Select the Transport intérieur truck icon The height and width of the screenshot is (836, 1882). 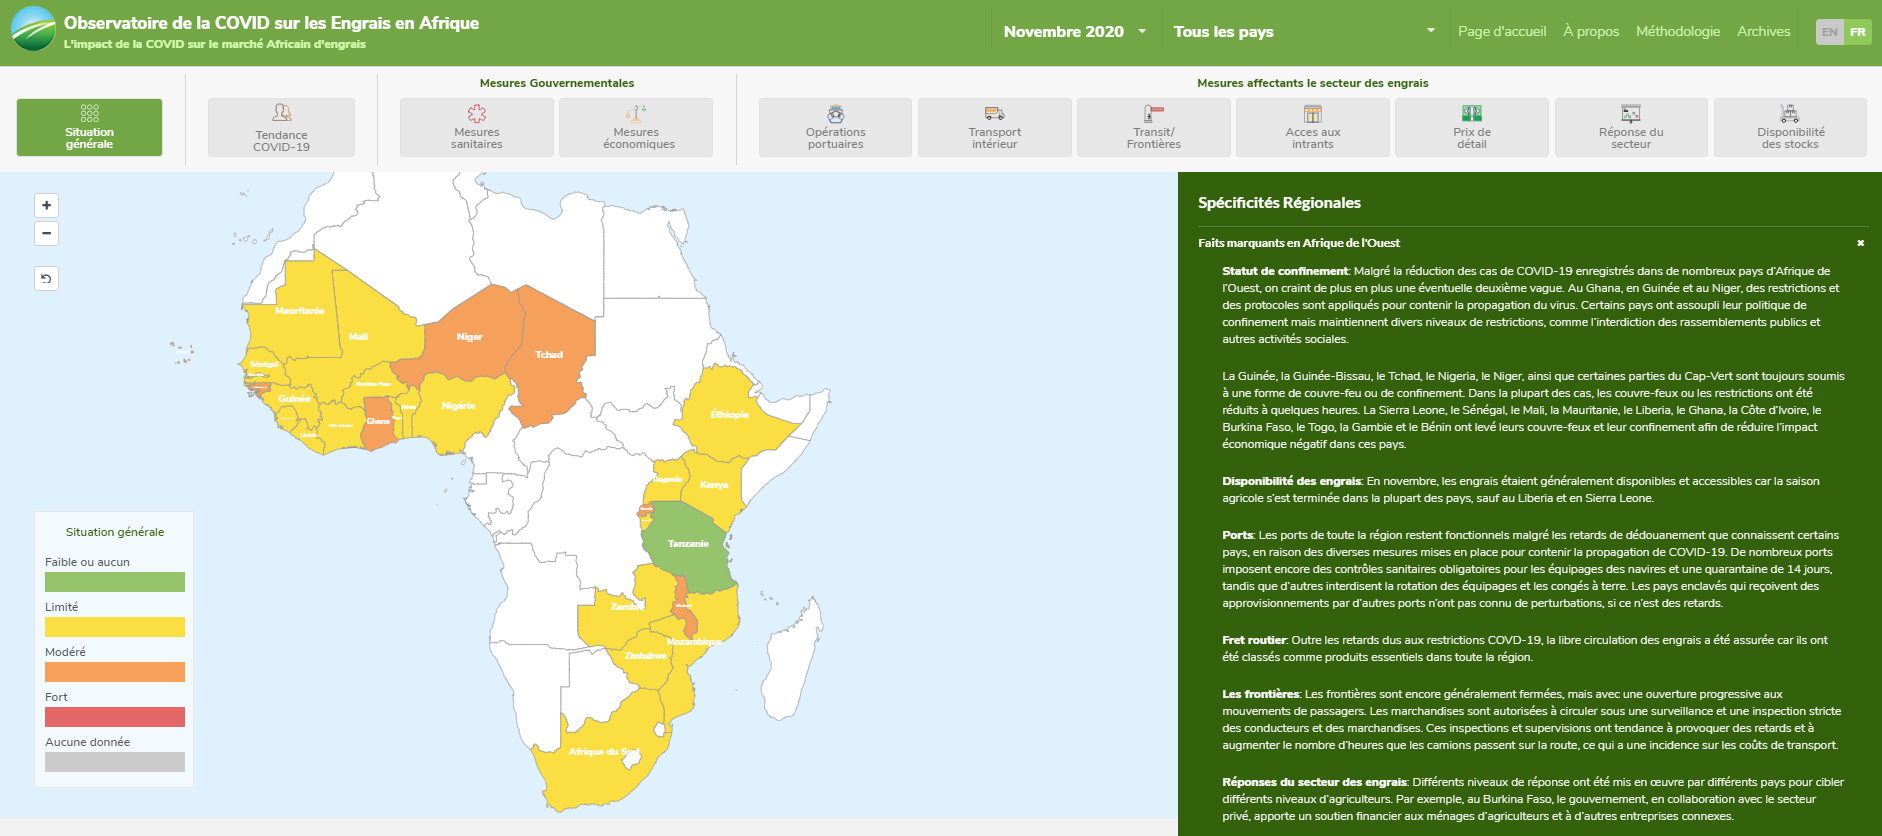click(994, 114)
